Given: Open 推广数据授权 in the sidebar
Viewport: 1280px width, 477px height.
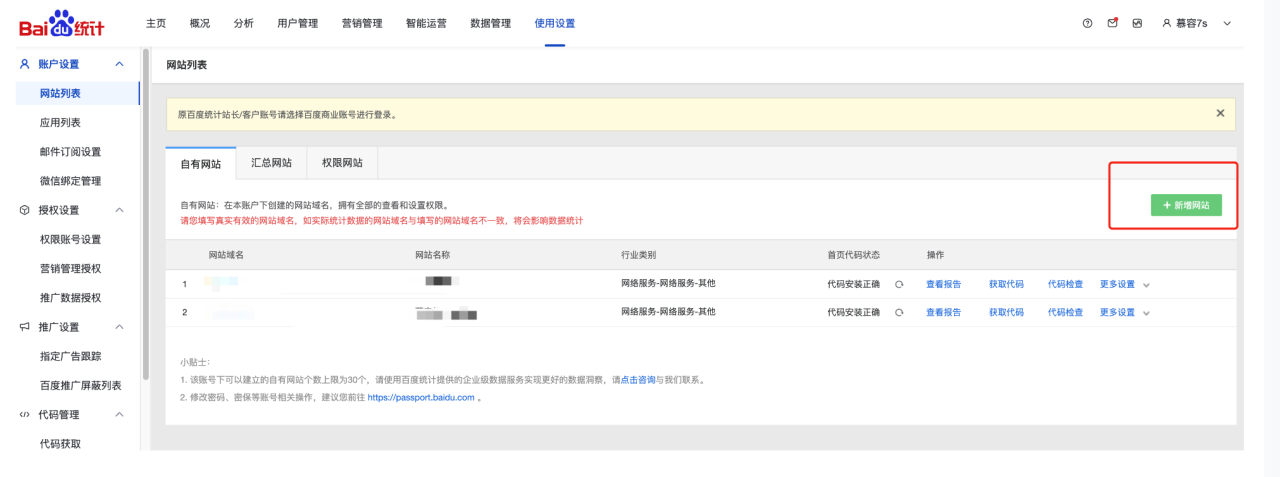Looking at the screenshot, I should (x=70, y=298).
